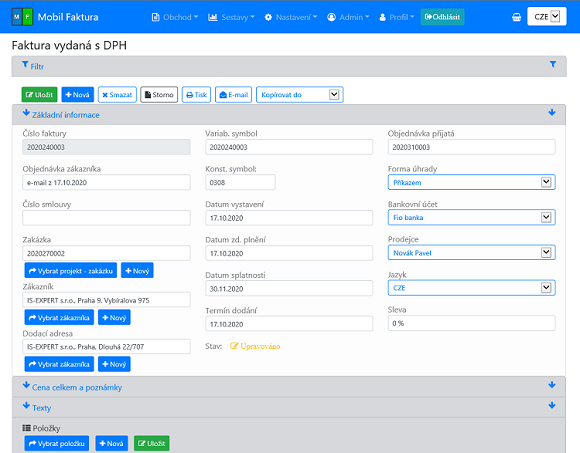Viewport: 580px width, 453px height.
Task: Click the Storno document button
Action: click(159, 95)
